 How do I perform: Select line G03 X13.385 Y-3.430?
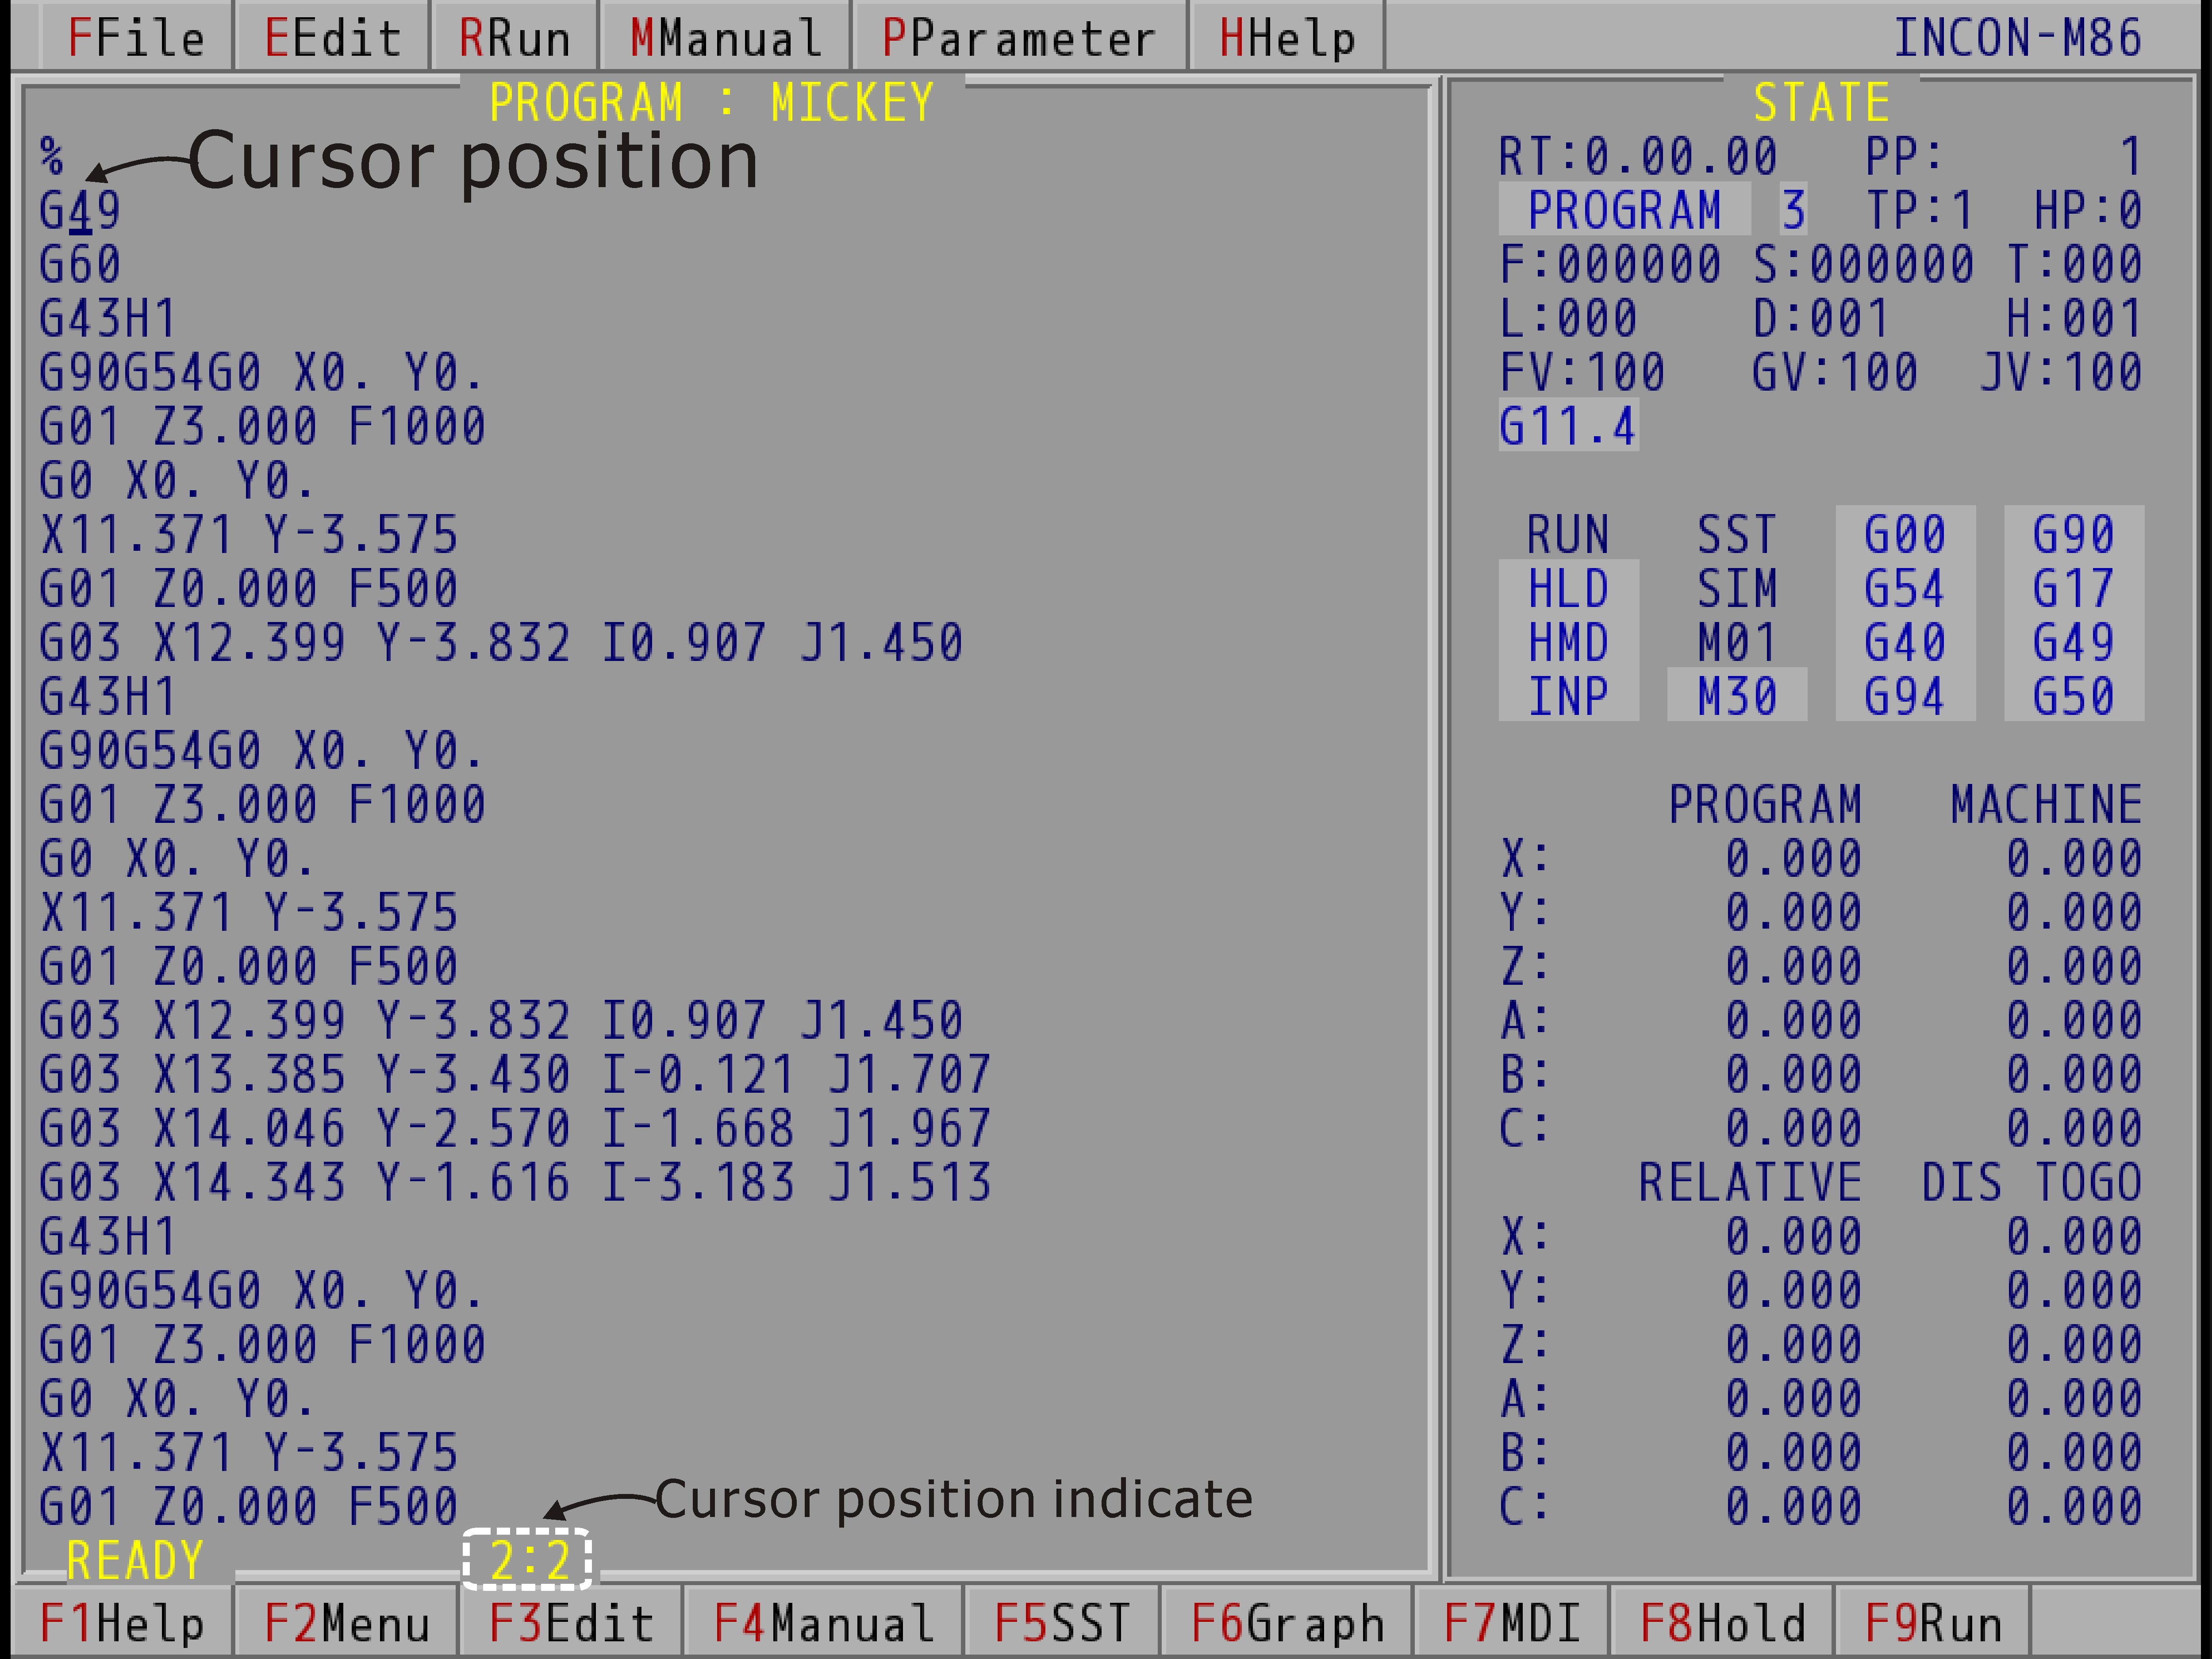pos(515,1075)
